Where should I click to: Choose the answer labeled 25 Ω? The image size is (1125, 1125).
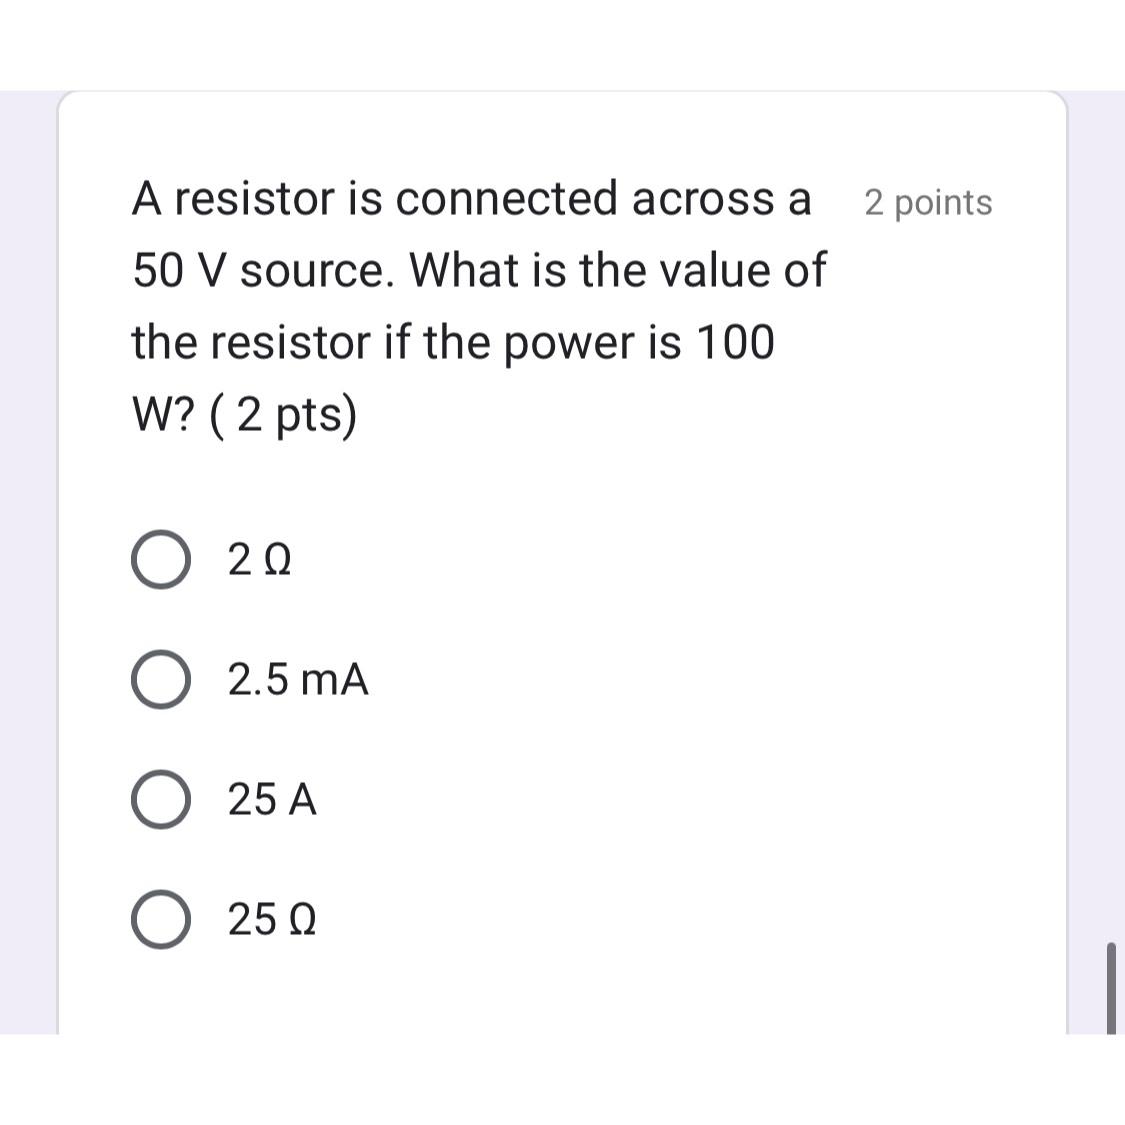[270, 919]
